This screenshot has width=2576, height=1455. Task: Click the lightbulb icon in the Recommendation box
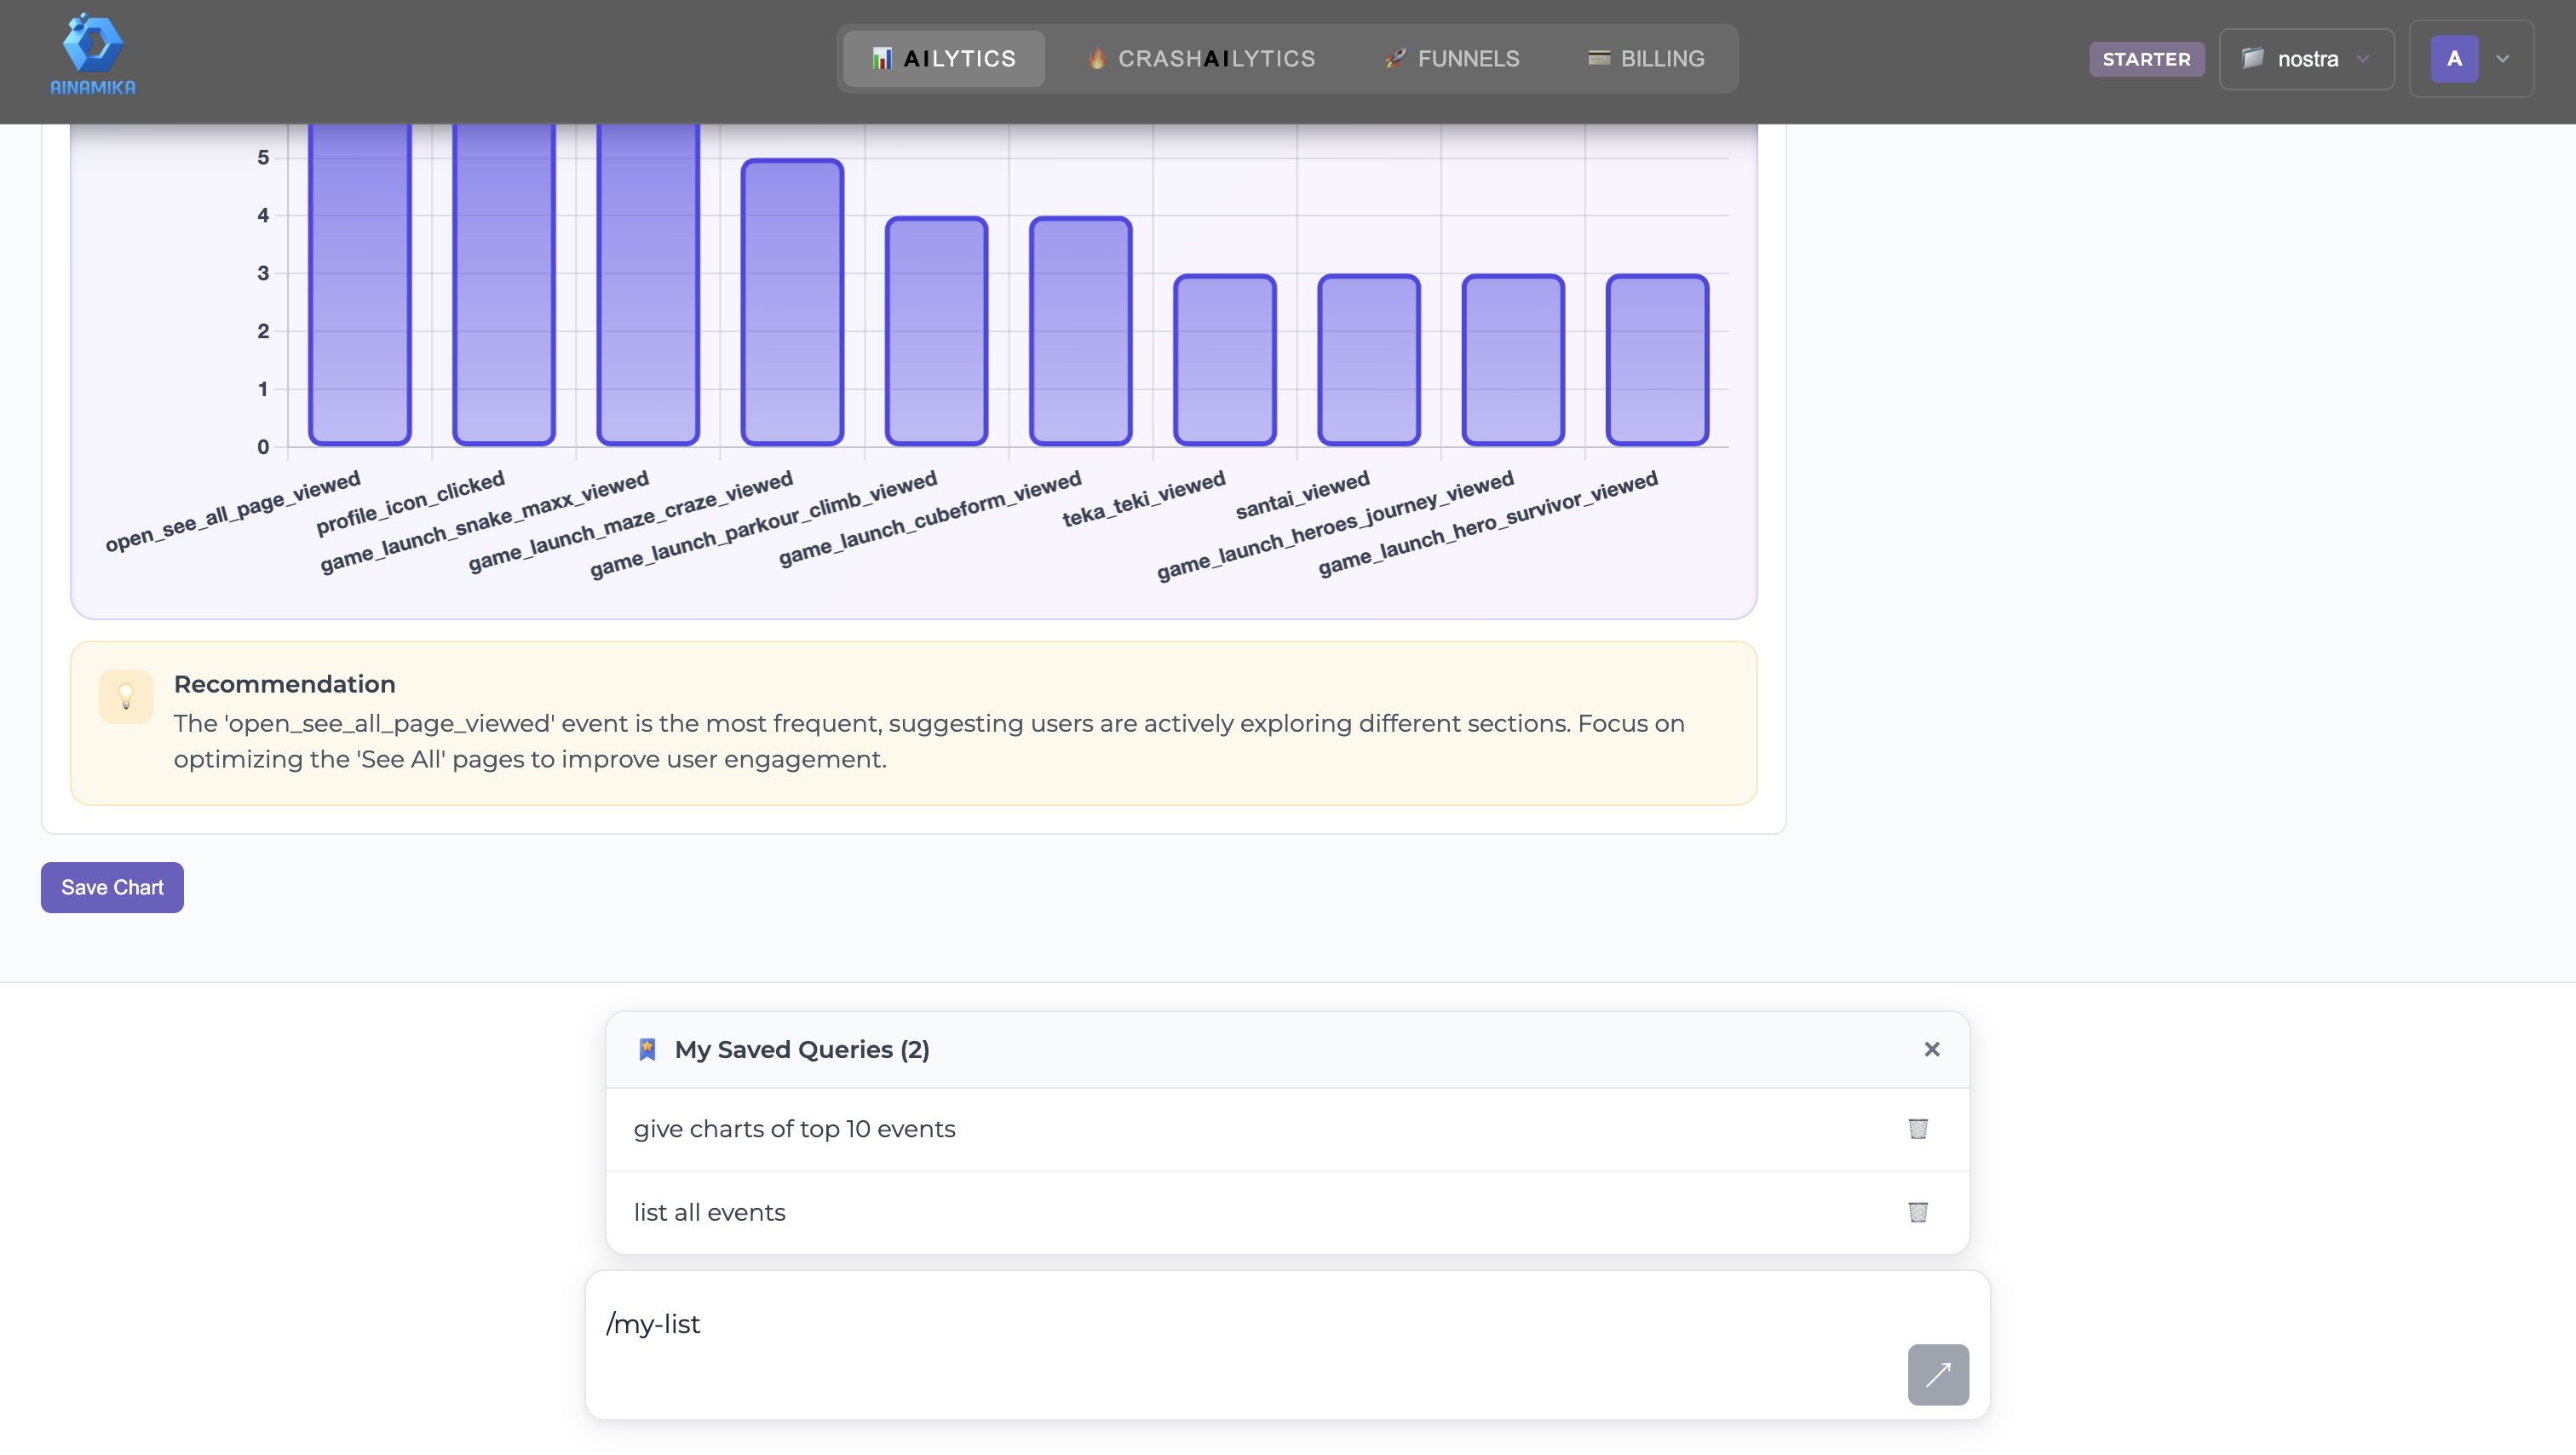pyautogui.click(x=125, y=697)
